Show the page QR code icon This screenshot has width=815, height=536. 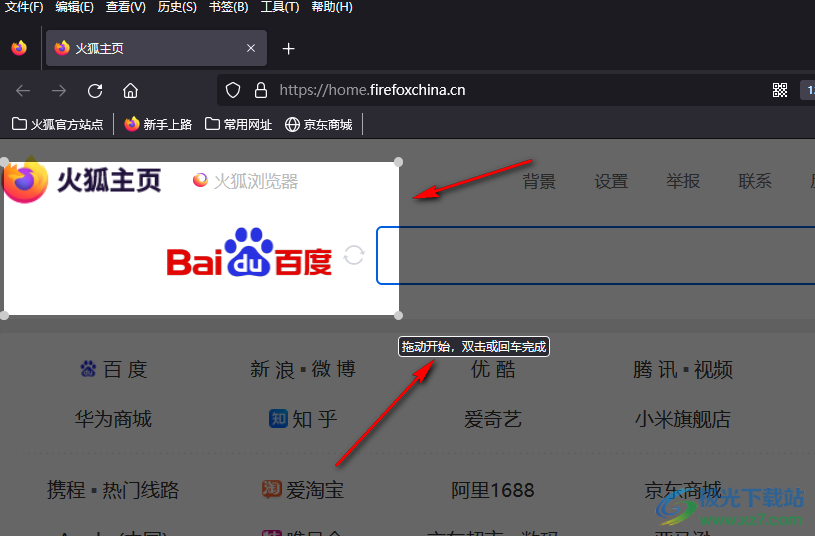point(780,90)
